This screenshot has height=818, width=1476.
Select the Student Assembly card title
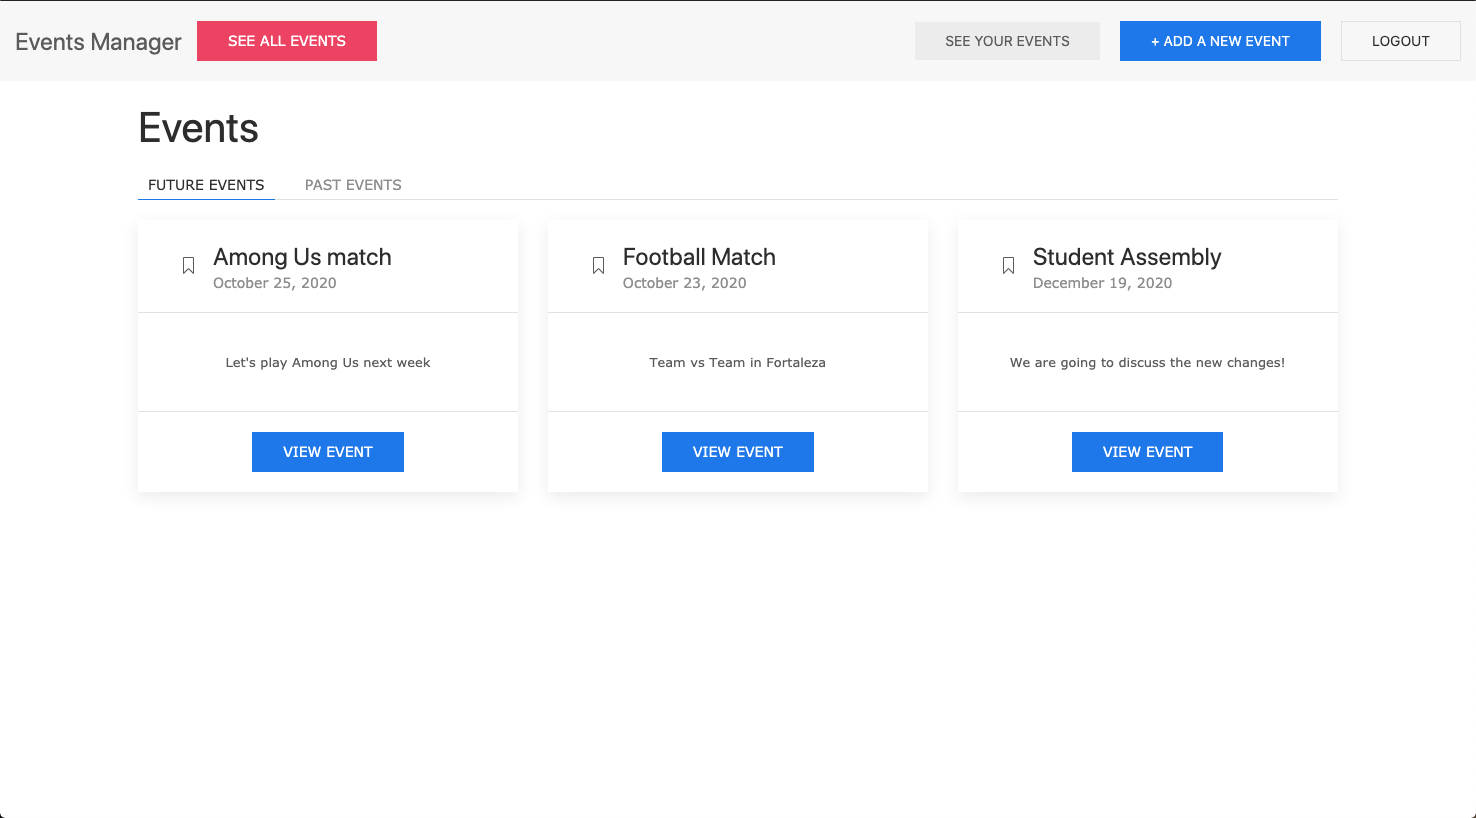(1127, 257)
